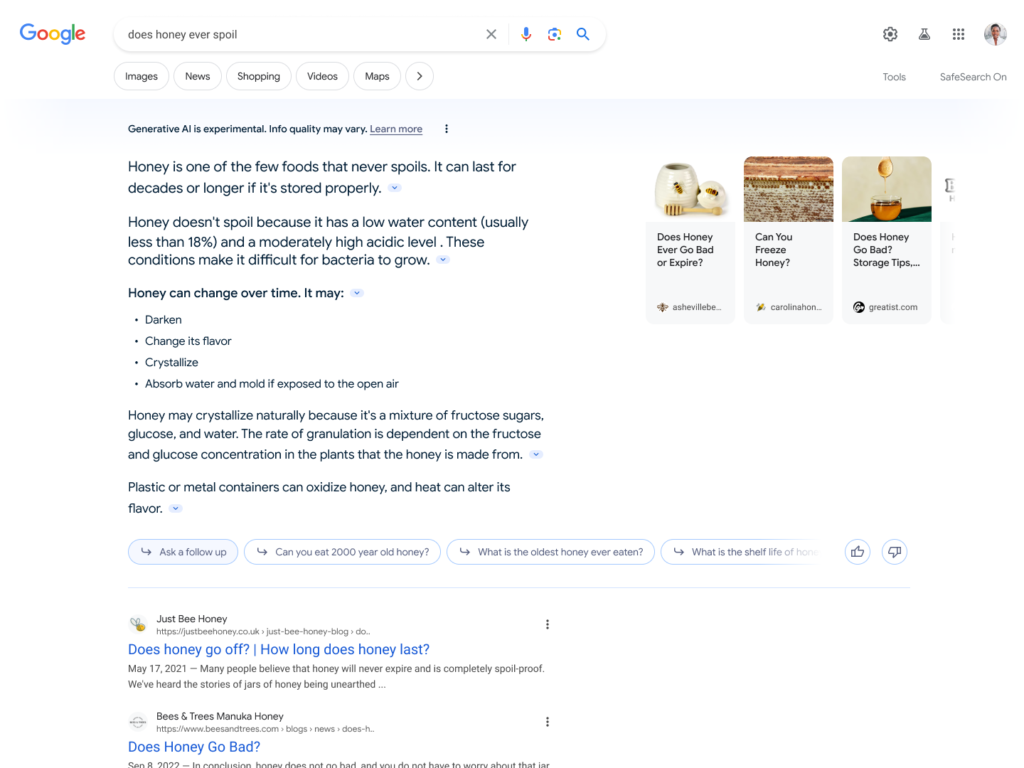The width and height of the screenshot is (1024, 768).
Task: Give thumbs up to AI answer
Action: pyautogui.click(x=857, y=552)
